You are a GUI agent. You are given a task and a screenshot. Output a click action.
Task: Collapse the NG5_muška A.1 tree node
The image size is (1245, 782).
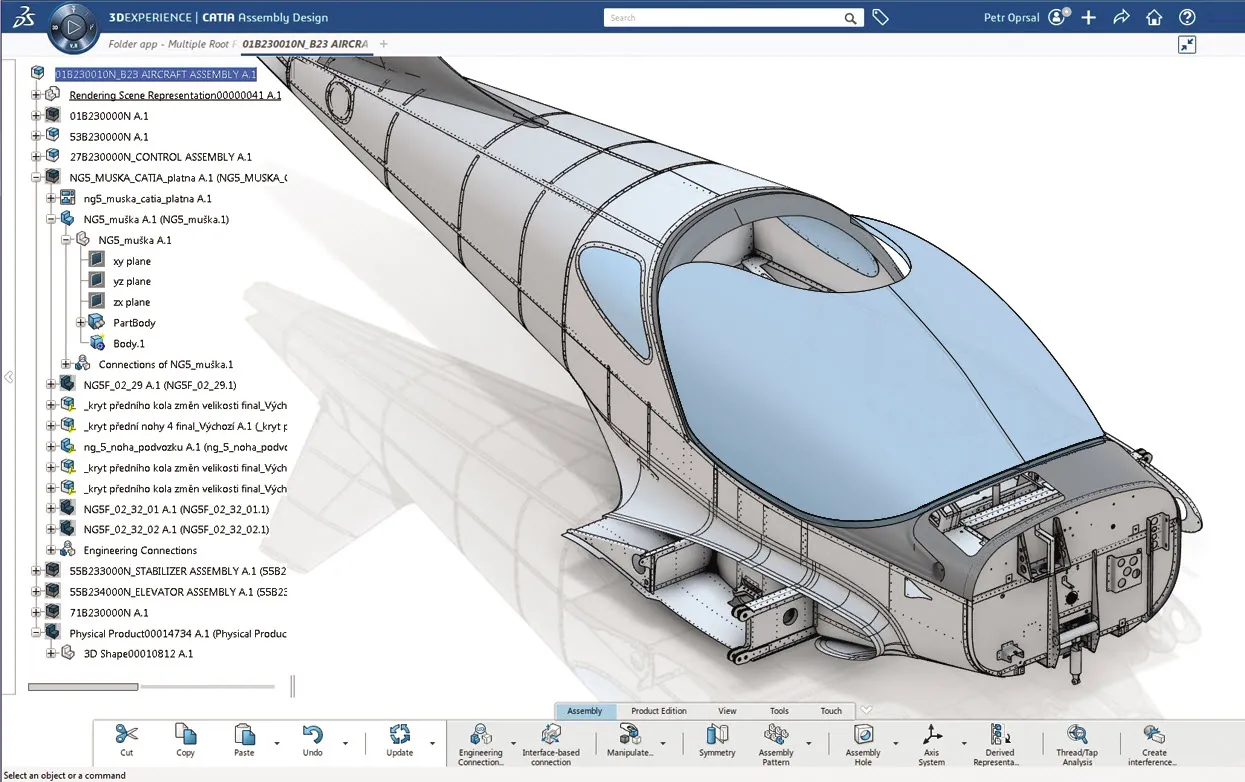[x=65, y=239]
